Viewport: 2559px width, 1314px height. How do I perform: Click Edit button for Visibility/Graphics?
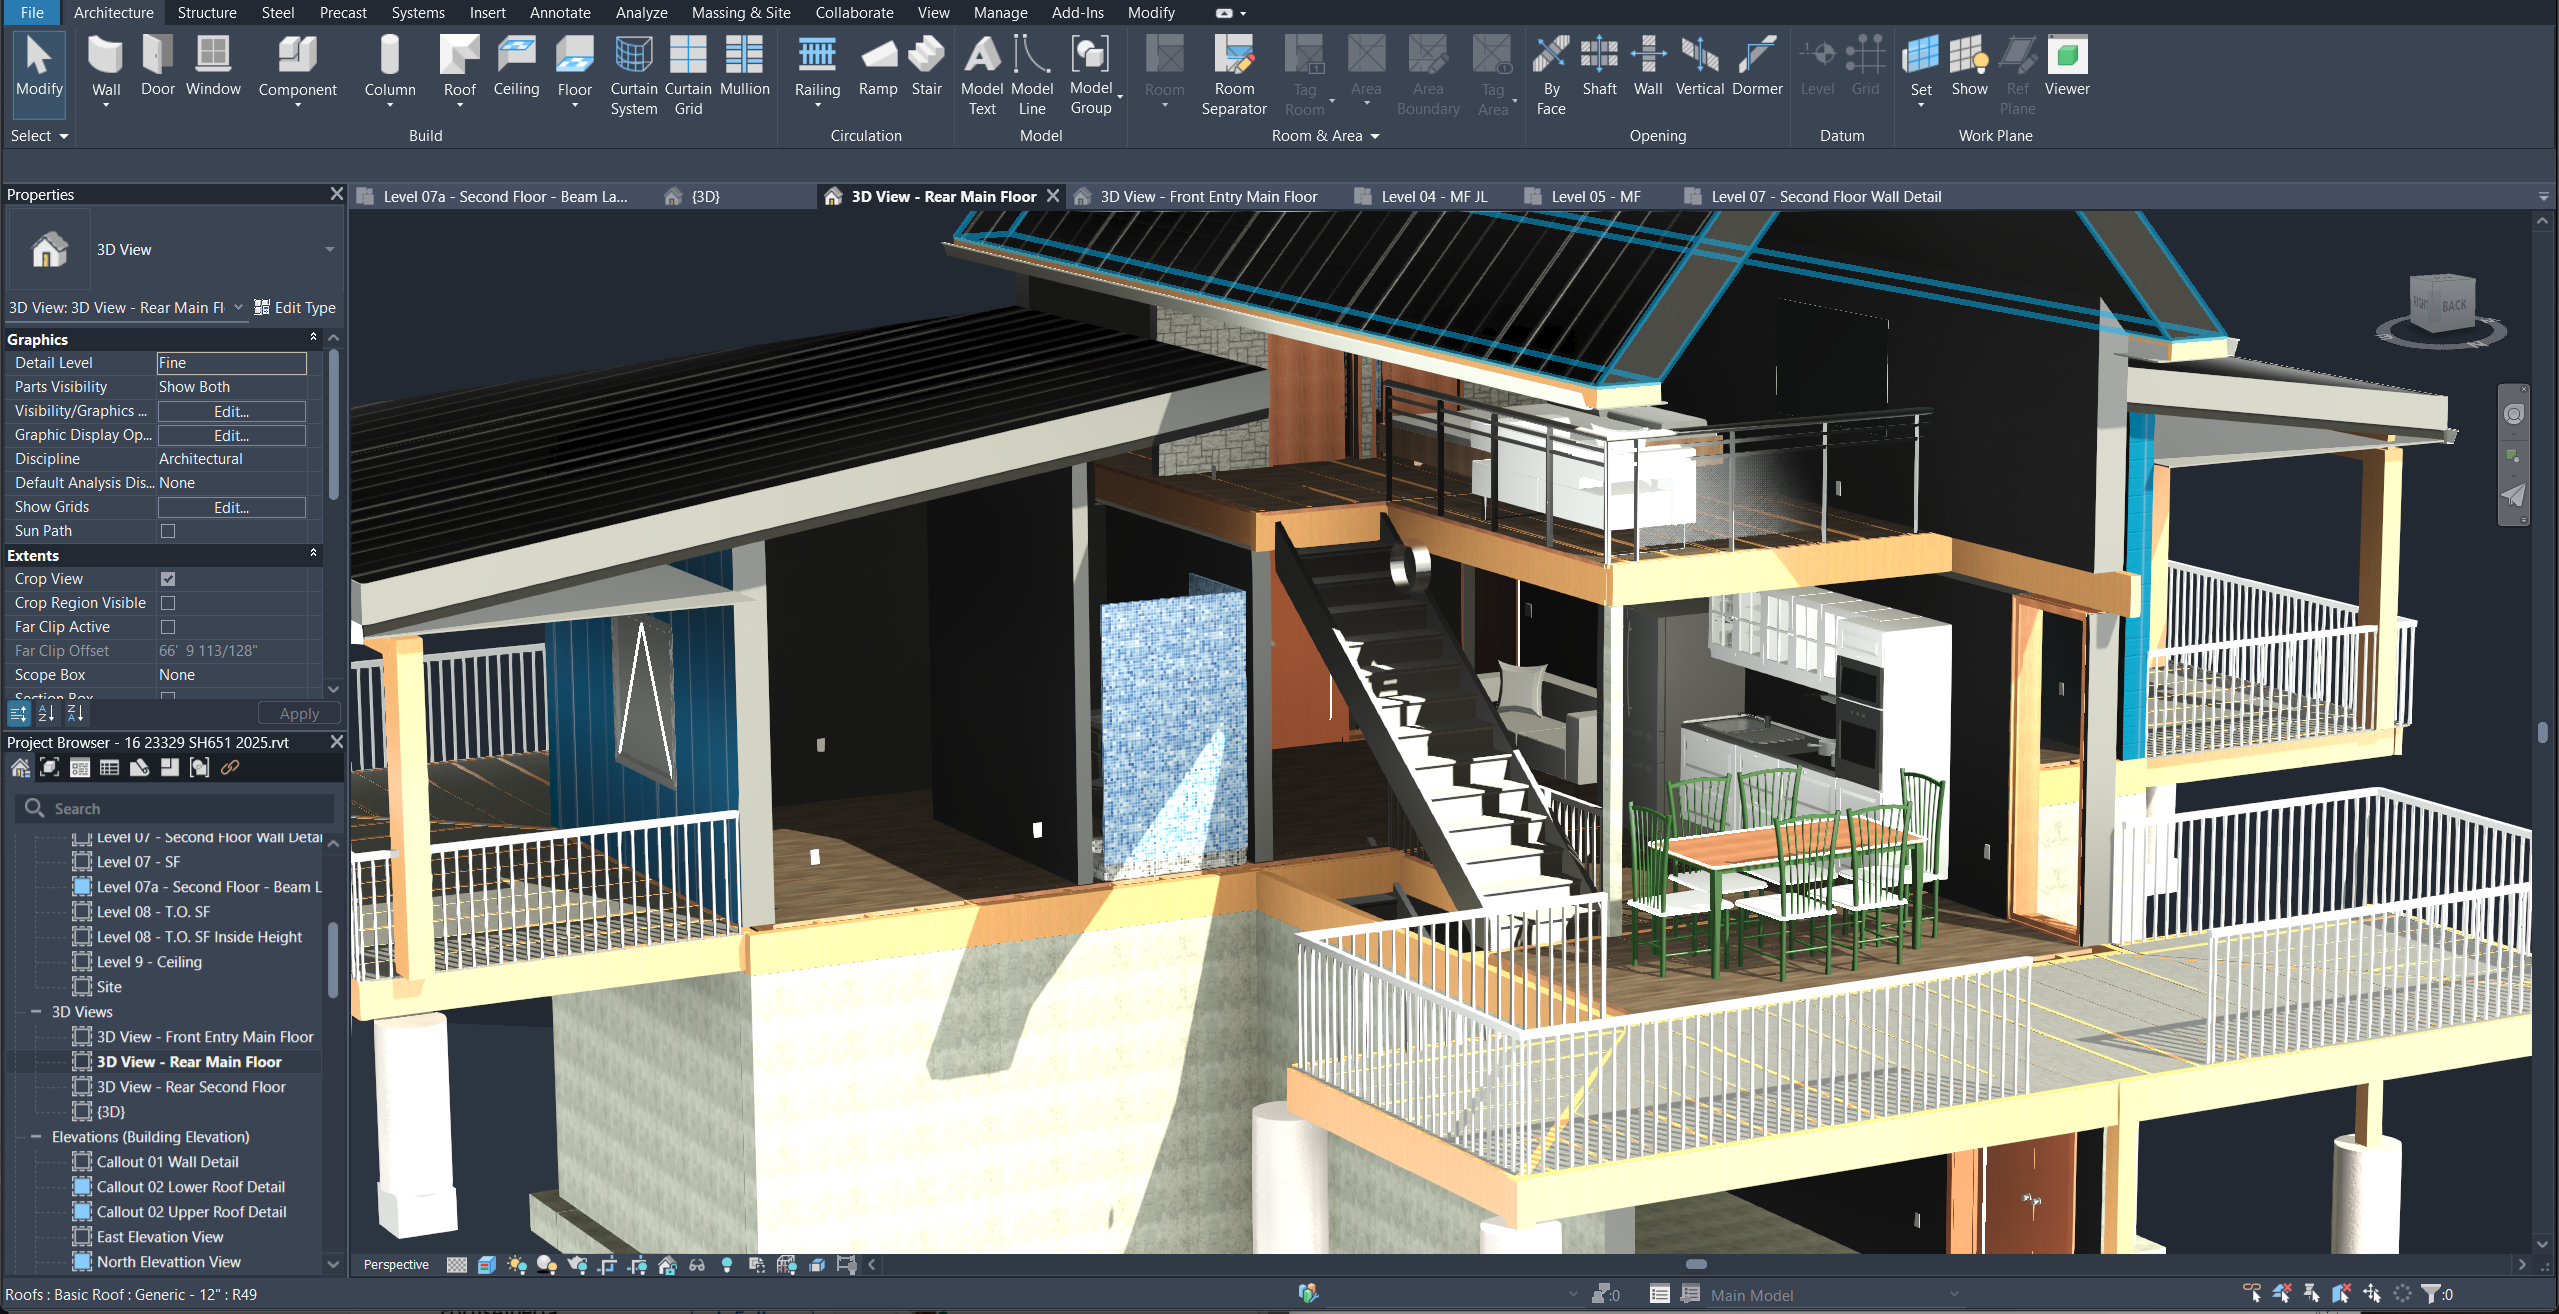pos(231,411)
